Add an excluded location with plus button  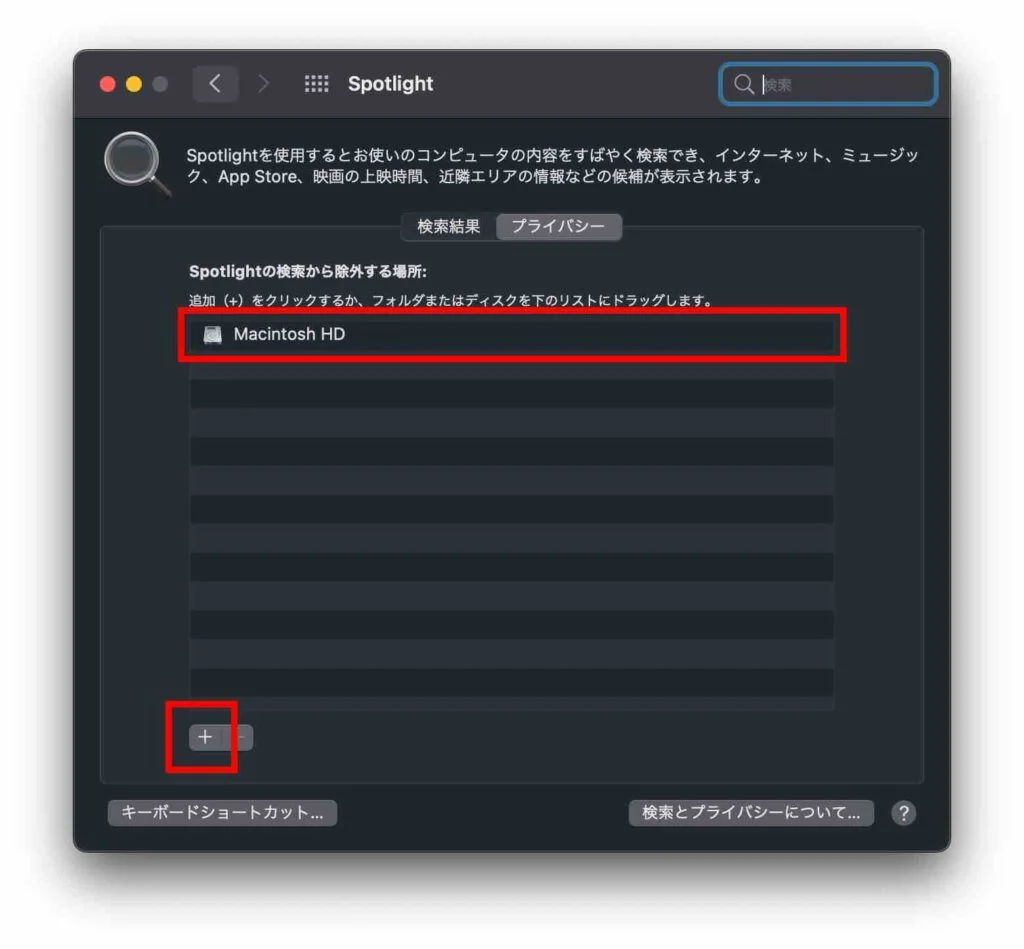pyautogui.click(x=205, y=737)
